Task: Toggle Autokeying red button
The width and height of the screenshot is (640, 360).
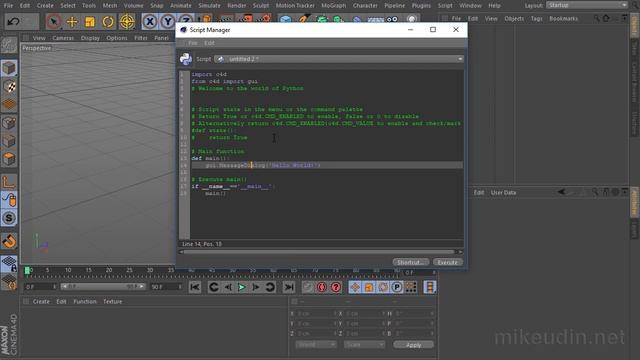Action: pos(322,287)
